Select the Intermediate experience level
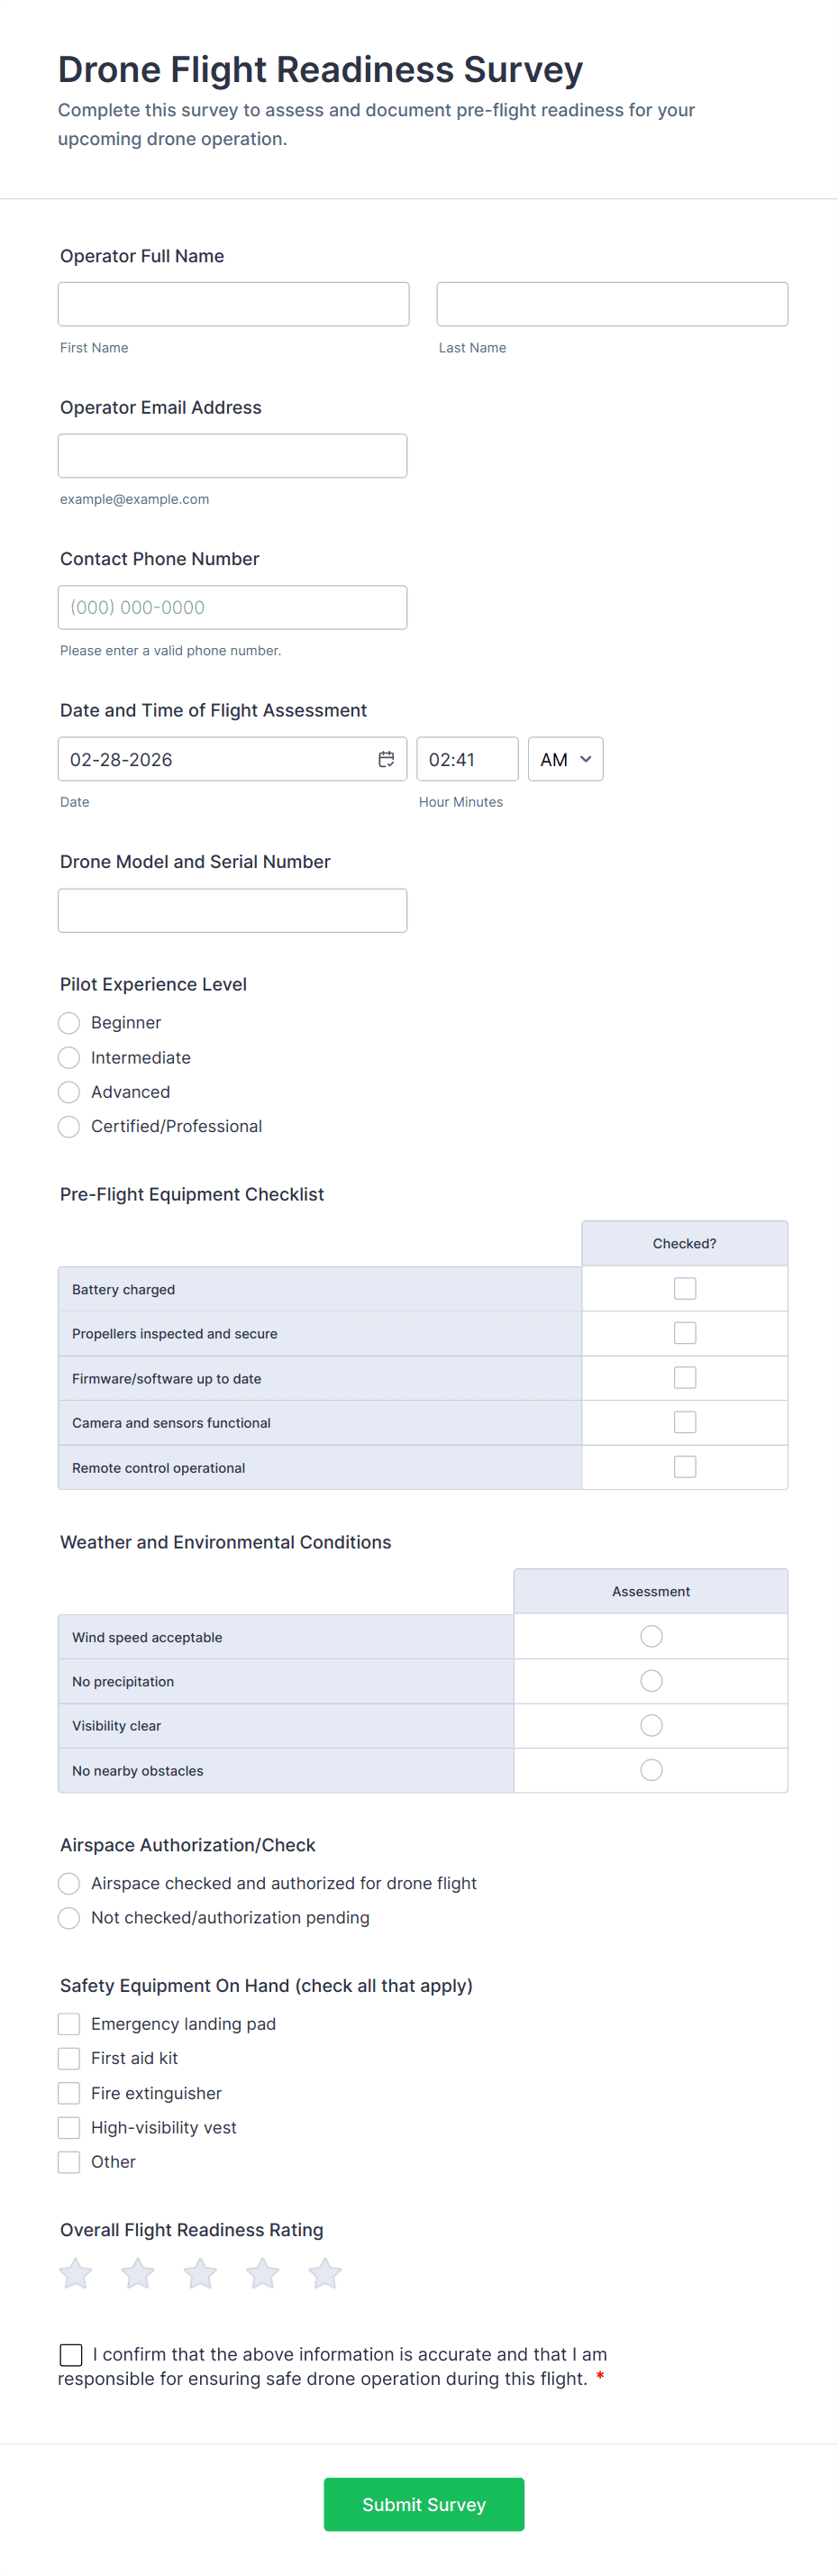This screenshot has width=838, height=2576. tap(69, 1057)
